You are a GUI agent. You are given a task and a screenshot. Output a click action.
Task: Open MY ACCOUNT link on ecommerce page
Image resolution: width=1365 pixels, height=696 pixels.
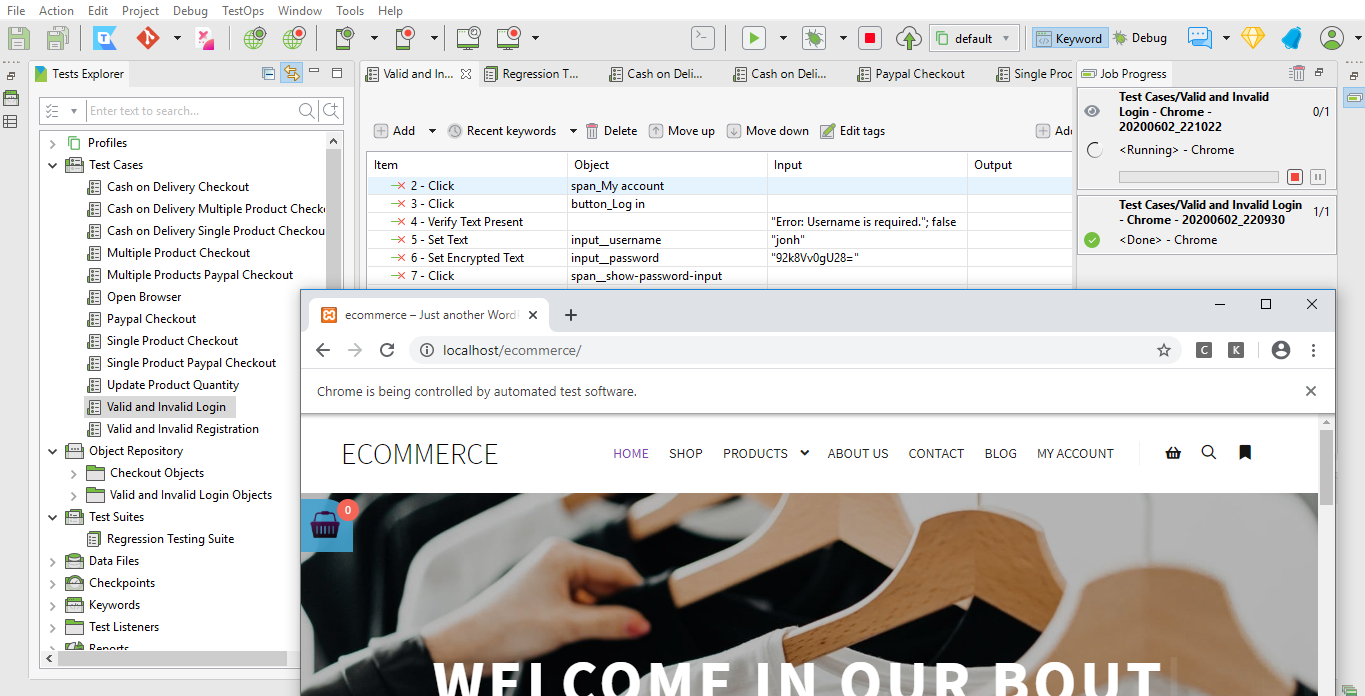click(x=1075, y=454)
